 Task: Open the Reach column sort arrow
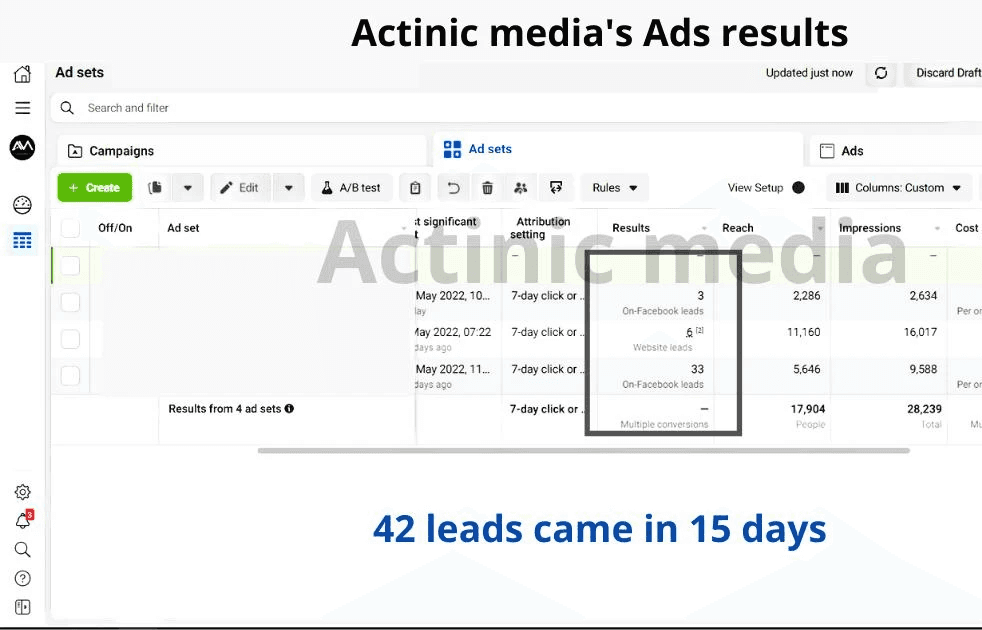coord(820,228)
